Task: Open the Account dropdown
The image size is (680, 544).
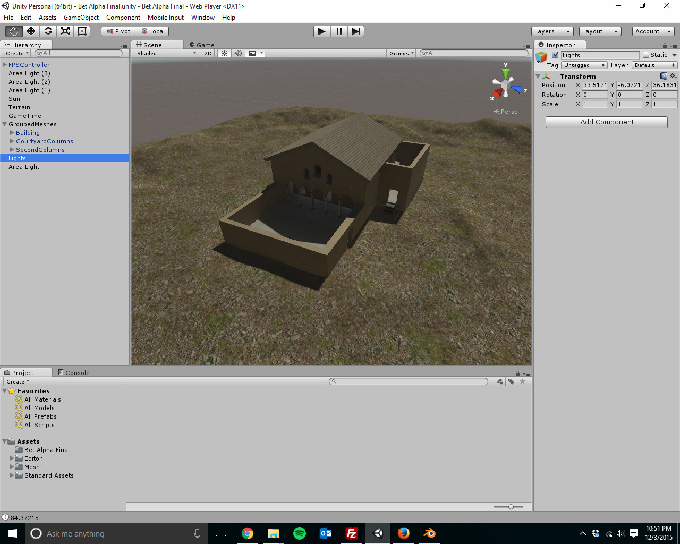Action: [x=653, y=31]
